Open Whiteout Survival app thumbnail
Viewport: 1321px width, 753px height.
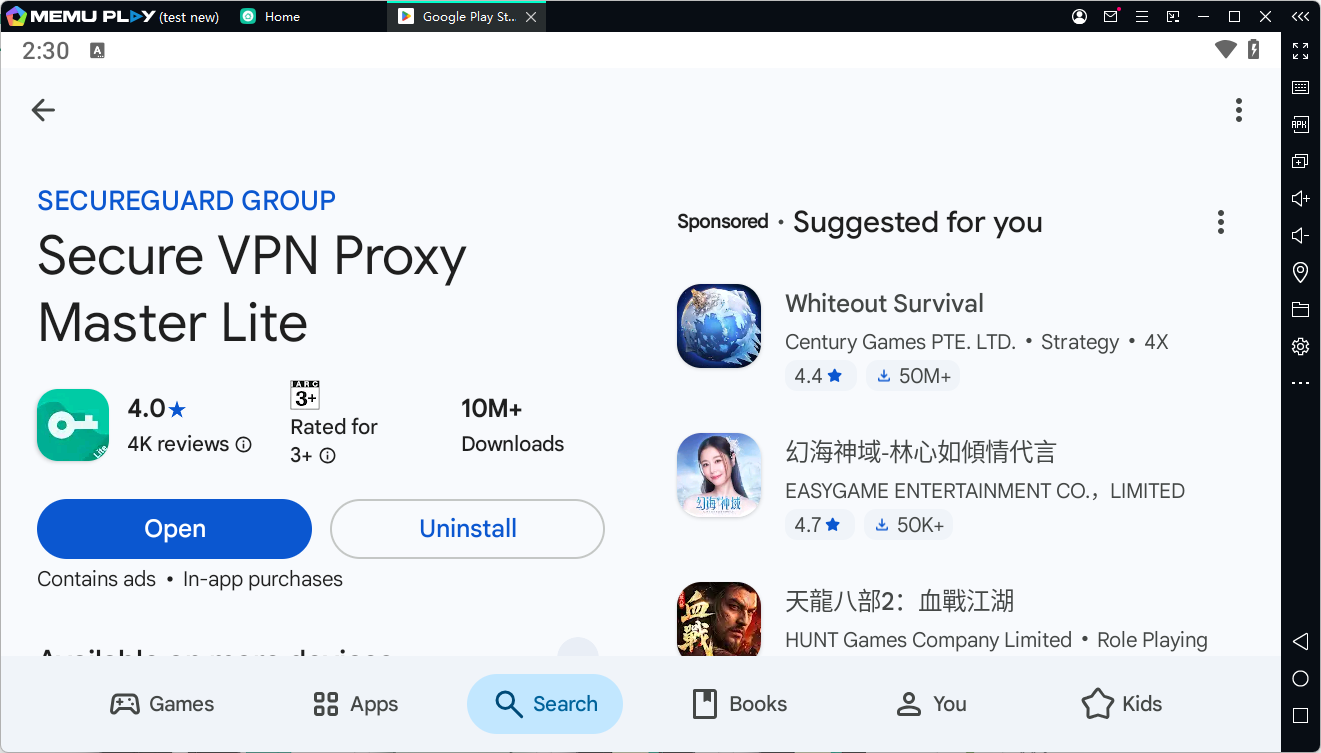[718, 326]
